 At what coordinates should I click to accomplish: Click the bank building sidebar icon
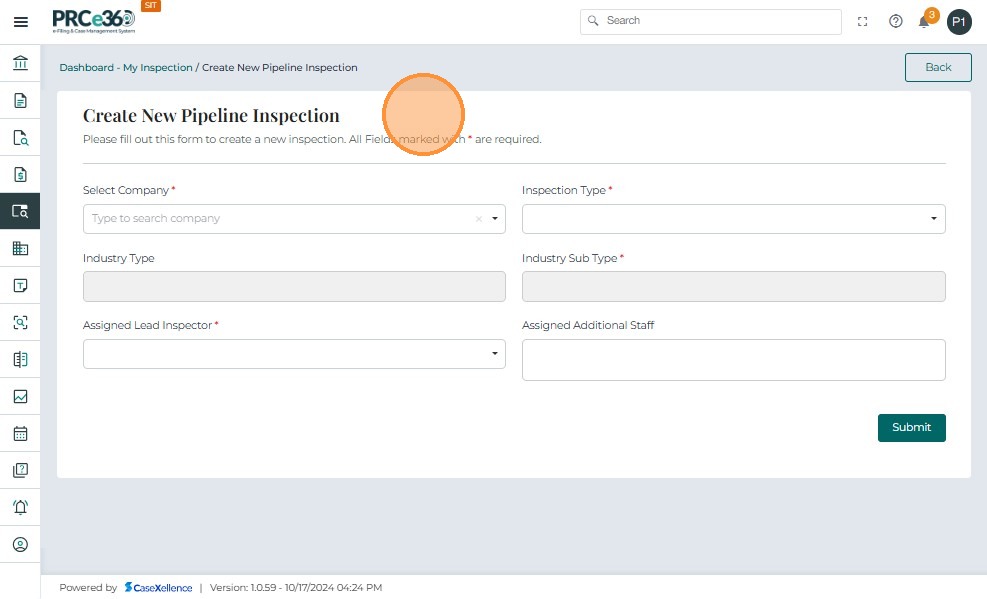click(20, 64)
